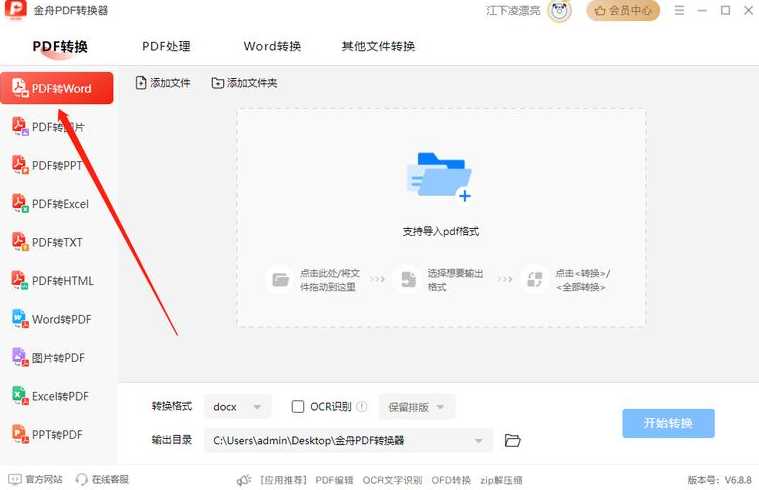Visit the 官方网站 link
Screen dimensions: 759x490
click(x=35, y=479)
